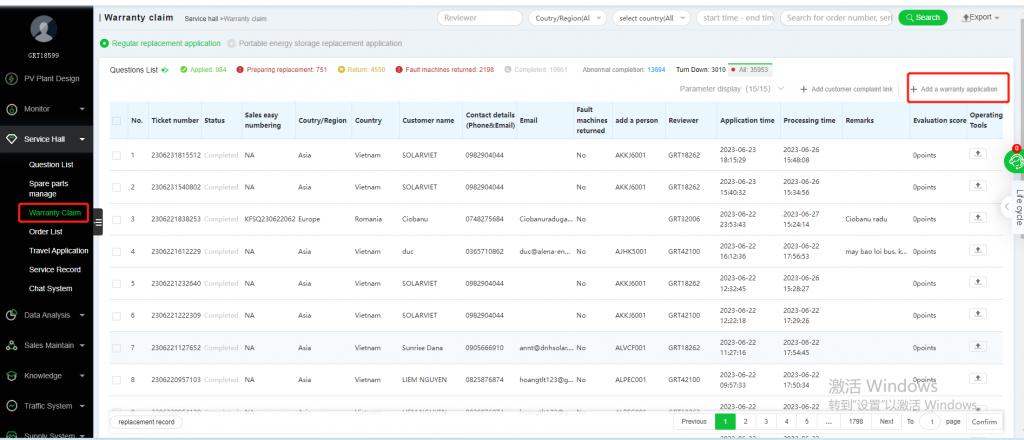Expand the Knowledge menu
Image resolution: width=1024 pixels, height=440 pixels.
[82, 376]
